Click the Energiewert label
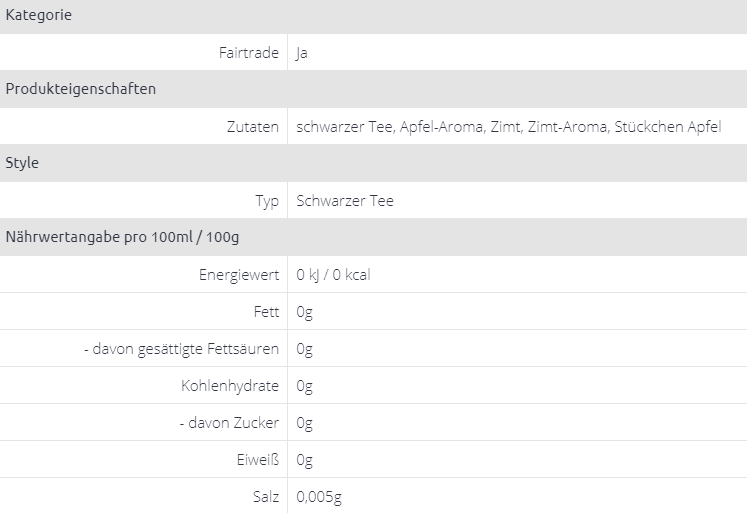This screenshot has height=513, width=747. tap(239, 275)
